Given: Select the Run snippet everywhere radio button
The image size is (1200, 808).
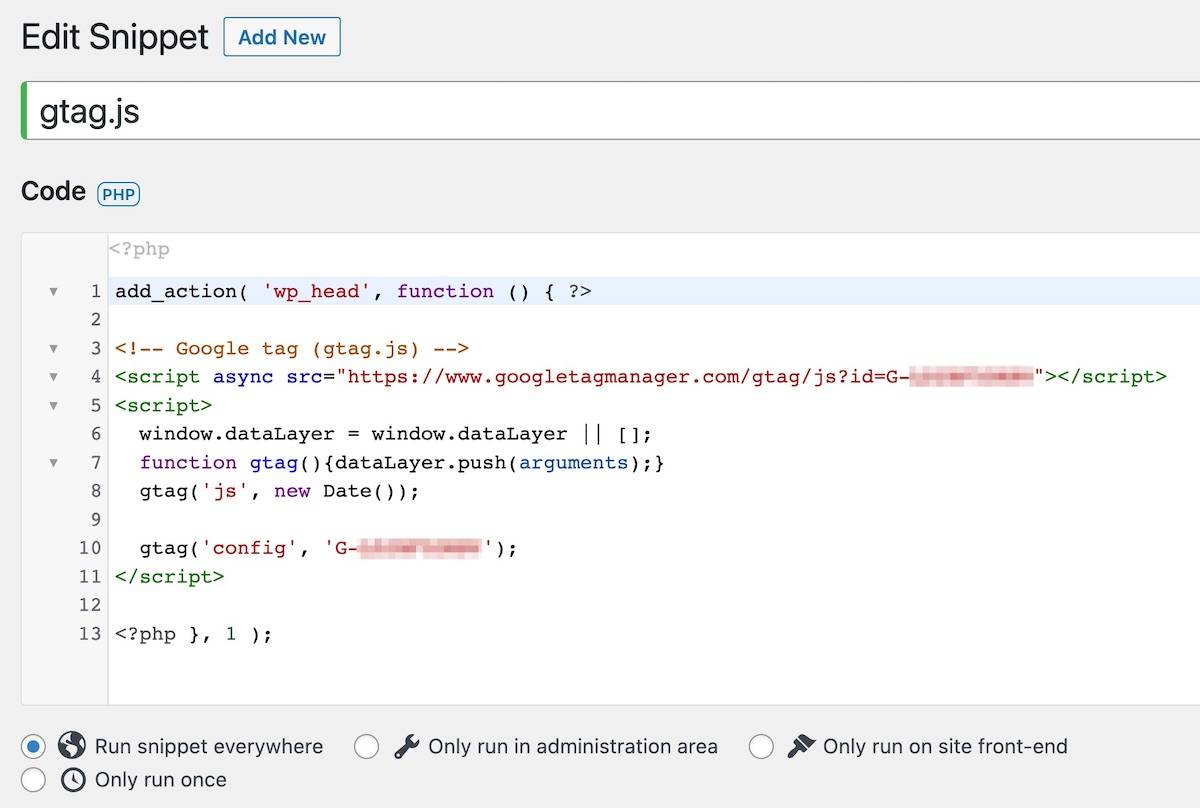Looking at the screenshot, I should click(x=33, y=747).
